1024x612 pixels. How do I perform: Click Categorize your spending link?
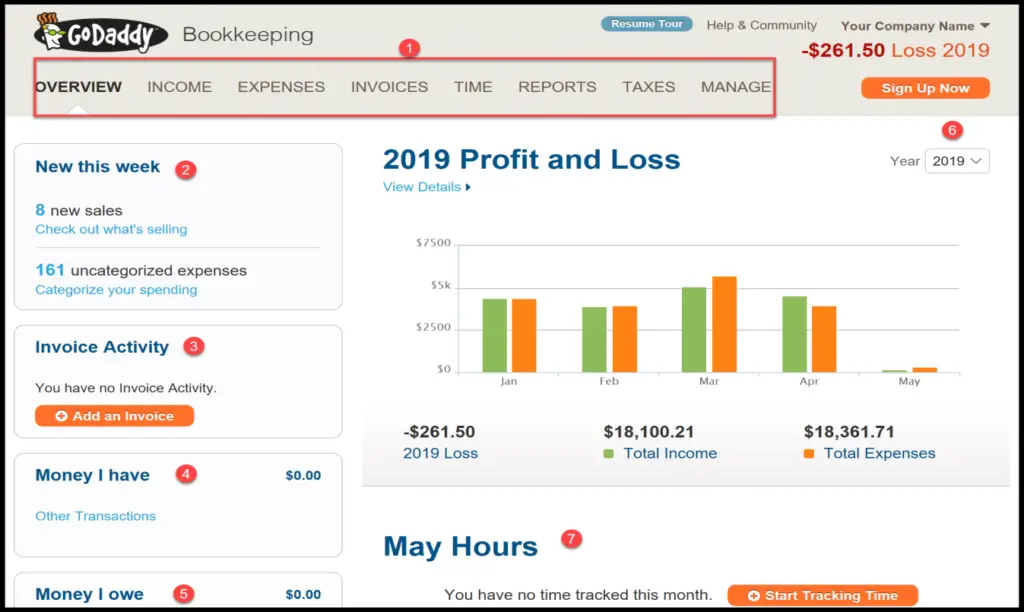tap(116, 289)
